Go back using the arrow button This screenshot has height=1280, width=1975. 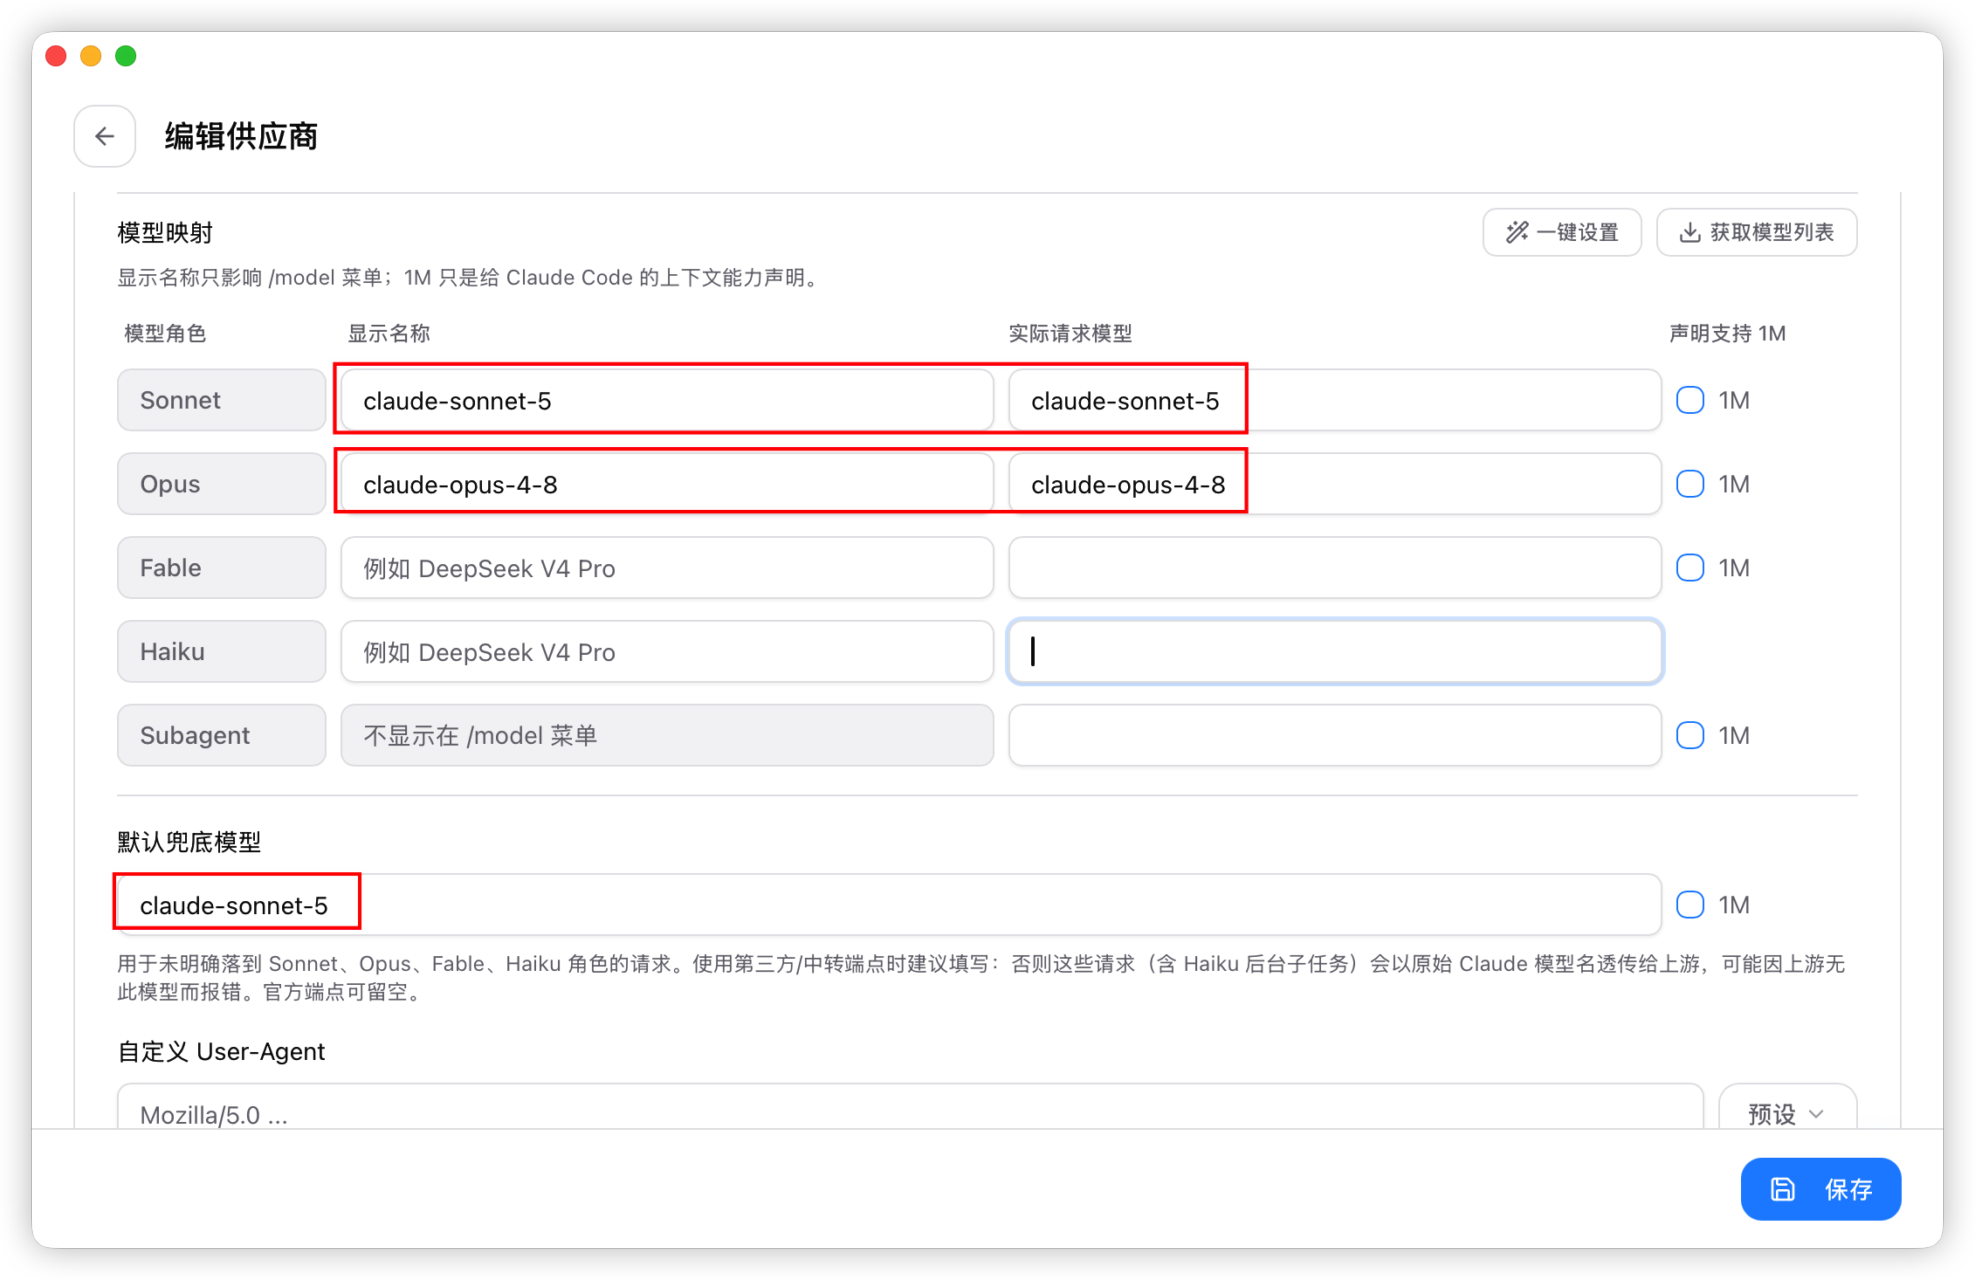[x=104, y=136]
